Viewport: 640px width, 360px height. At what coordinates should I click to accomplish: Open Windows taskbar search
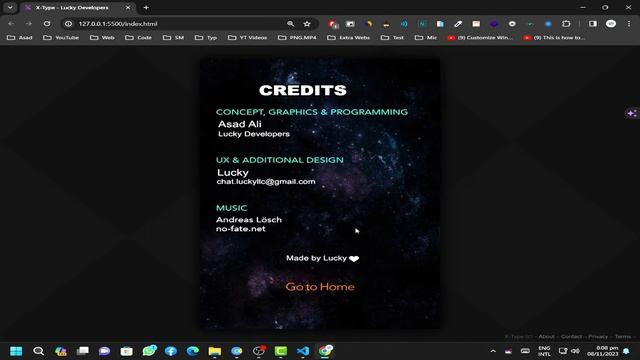coord(38,351)
